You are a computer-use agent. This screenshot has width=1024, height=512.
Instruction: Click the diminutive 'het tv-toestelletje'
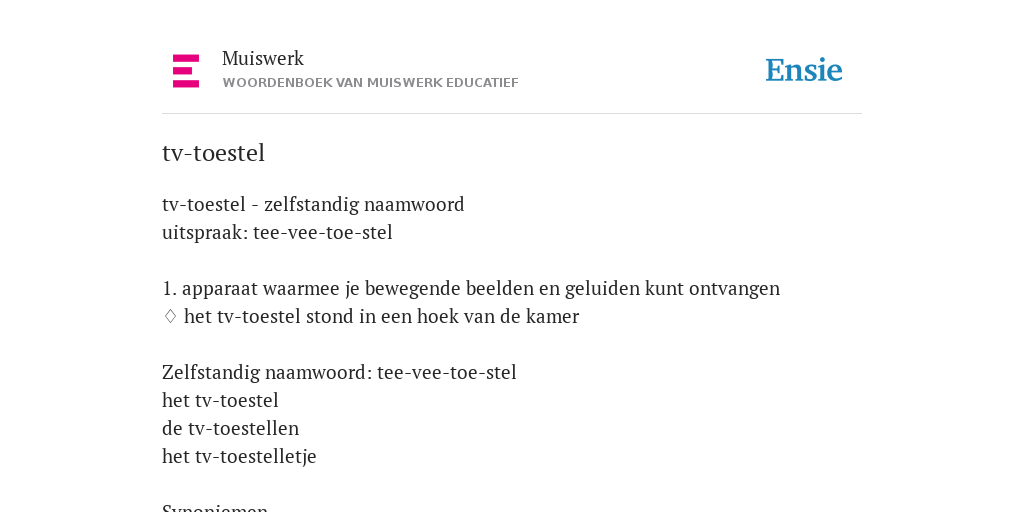coord(239,456)
